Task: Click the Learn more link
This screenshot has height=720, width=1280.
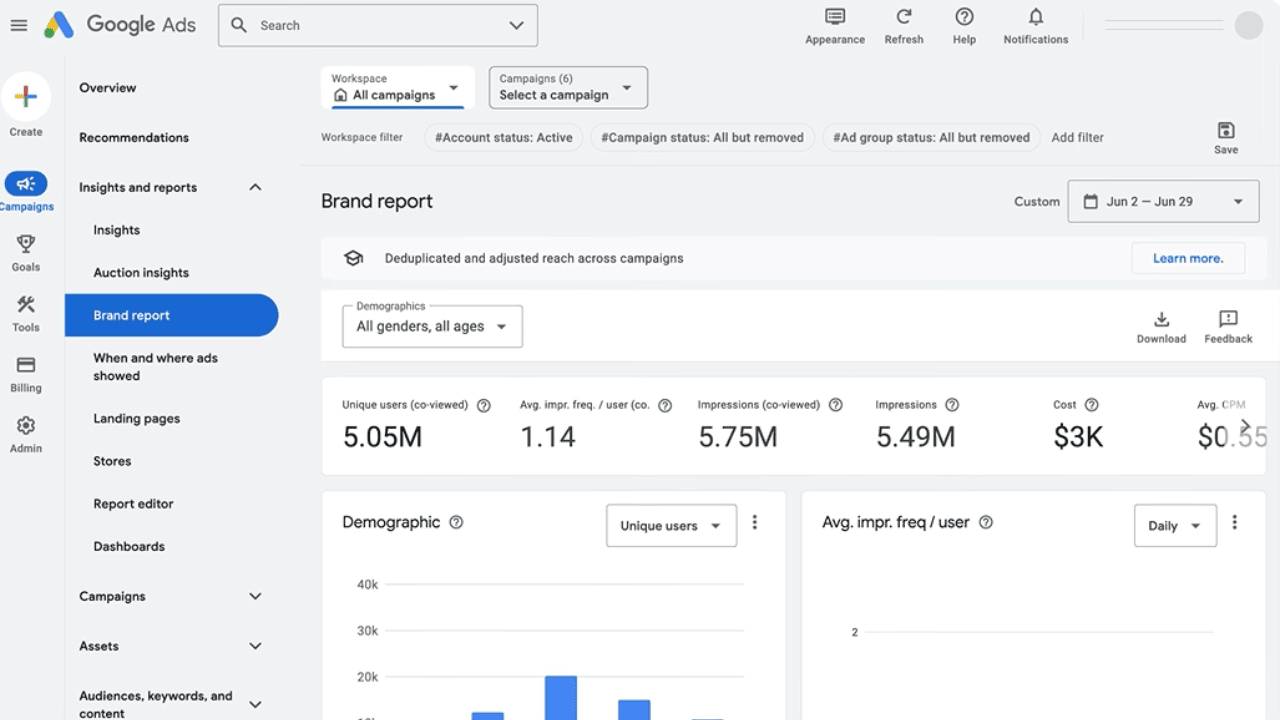Action: [x=1187, y=258]
